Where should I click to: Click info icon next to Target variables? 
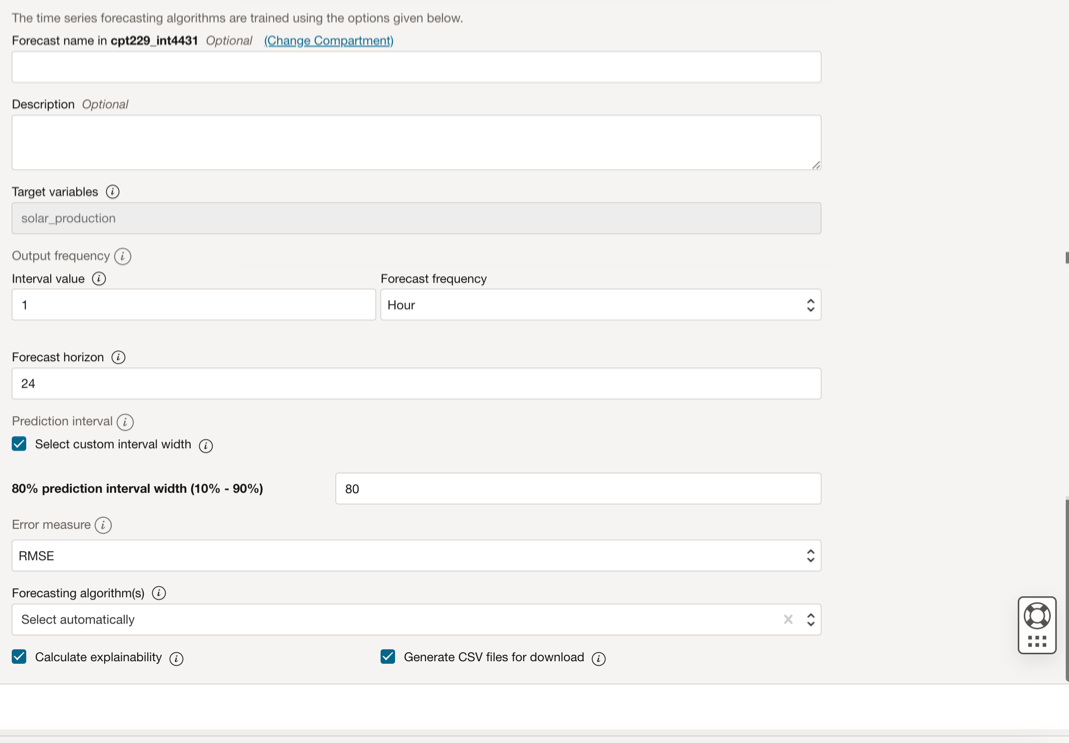113,192
